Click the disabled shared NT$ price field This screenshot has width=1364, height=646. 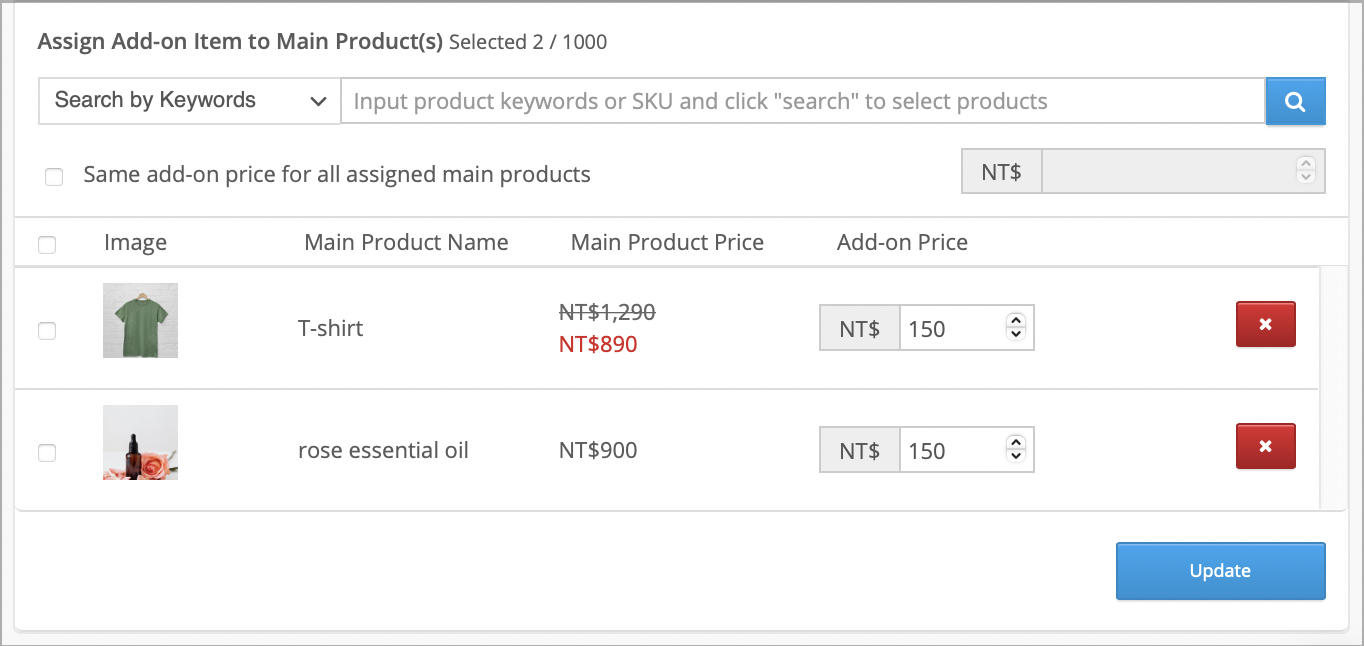[1183, 171]
